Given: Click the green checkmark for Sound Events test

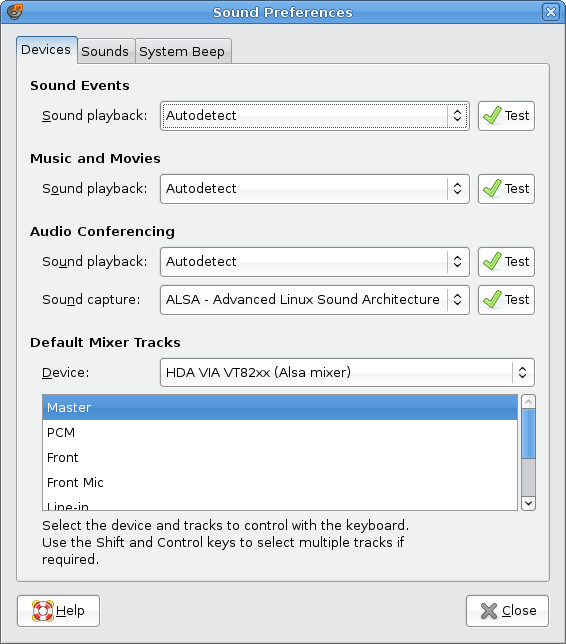Looking at the screenshot, I should [492, 115].
